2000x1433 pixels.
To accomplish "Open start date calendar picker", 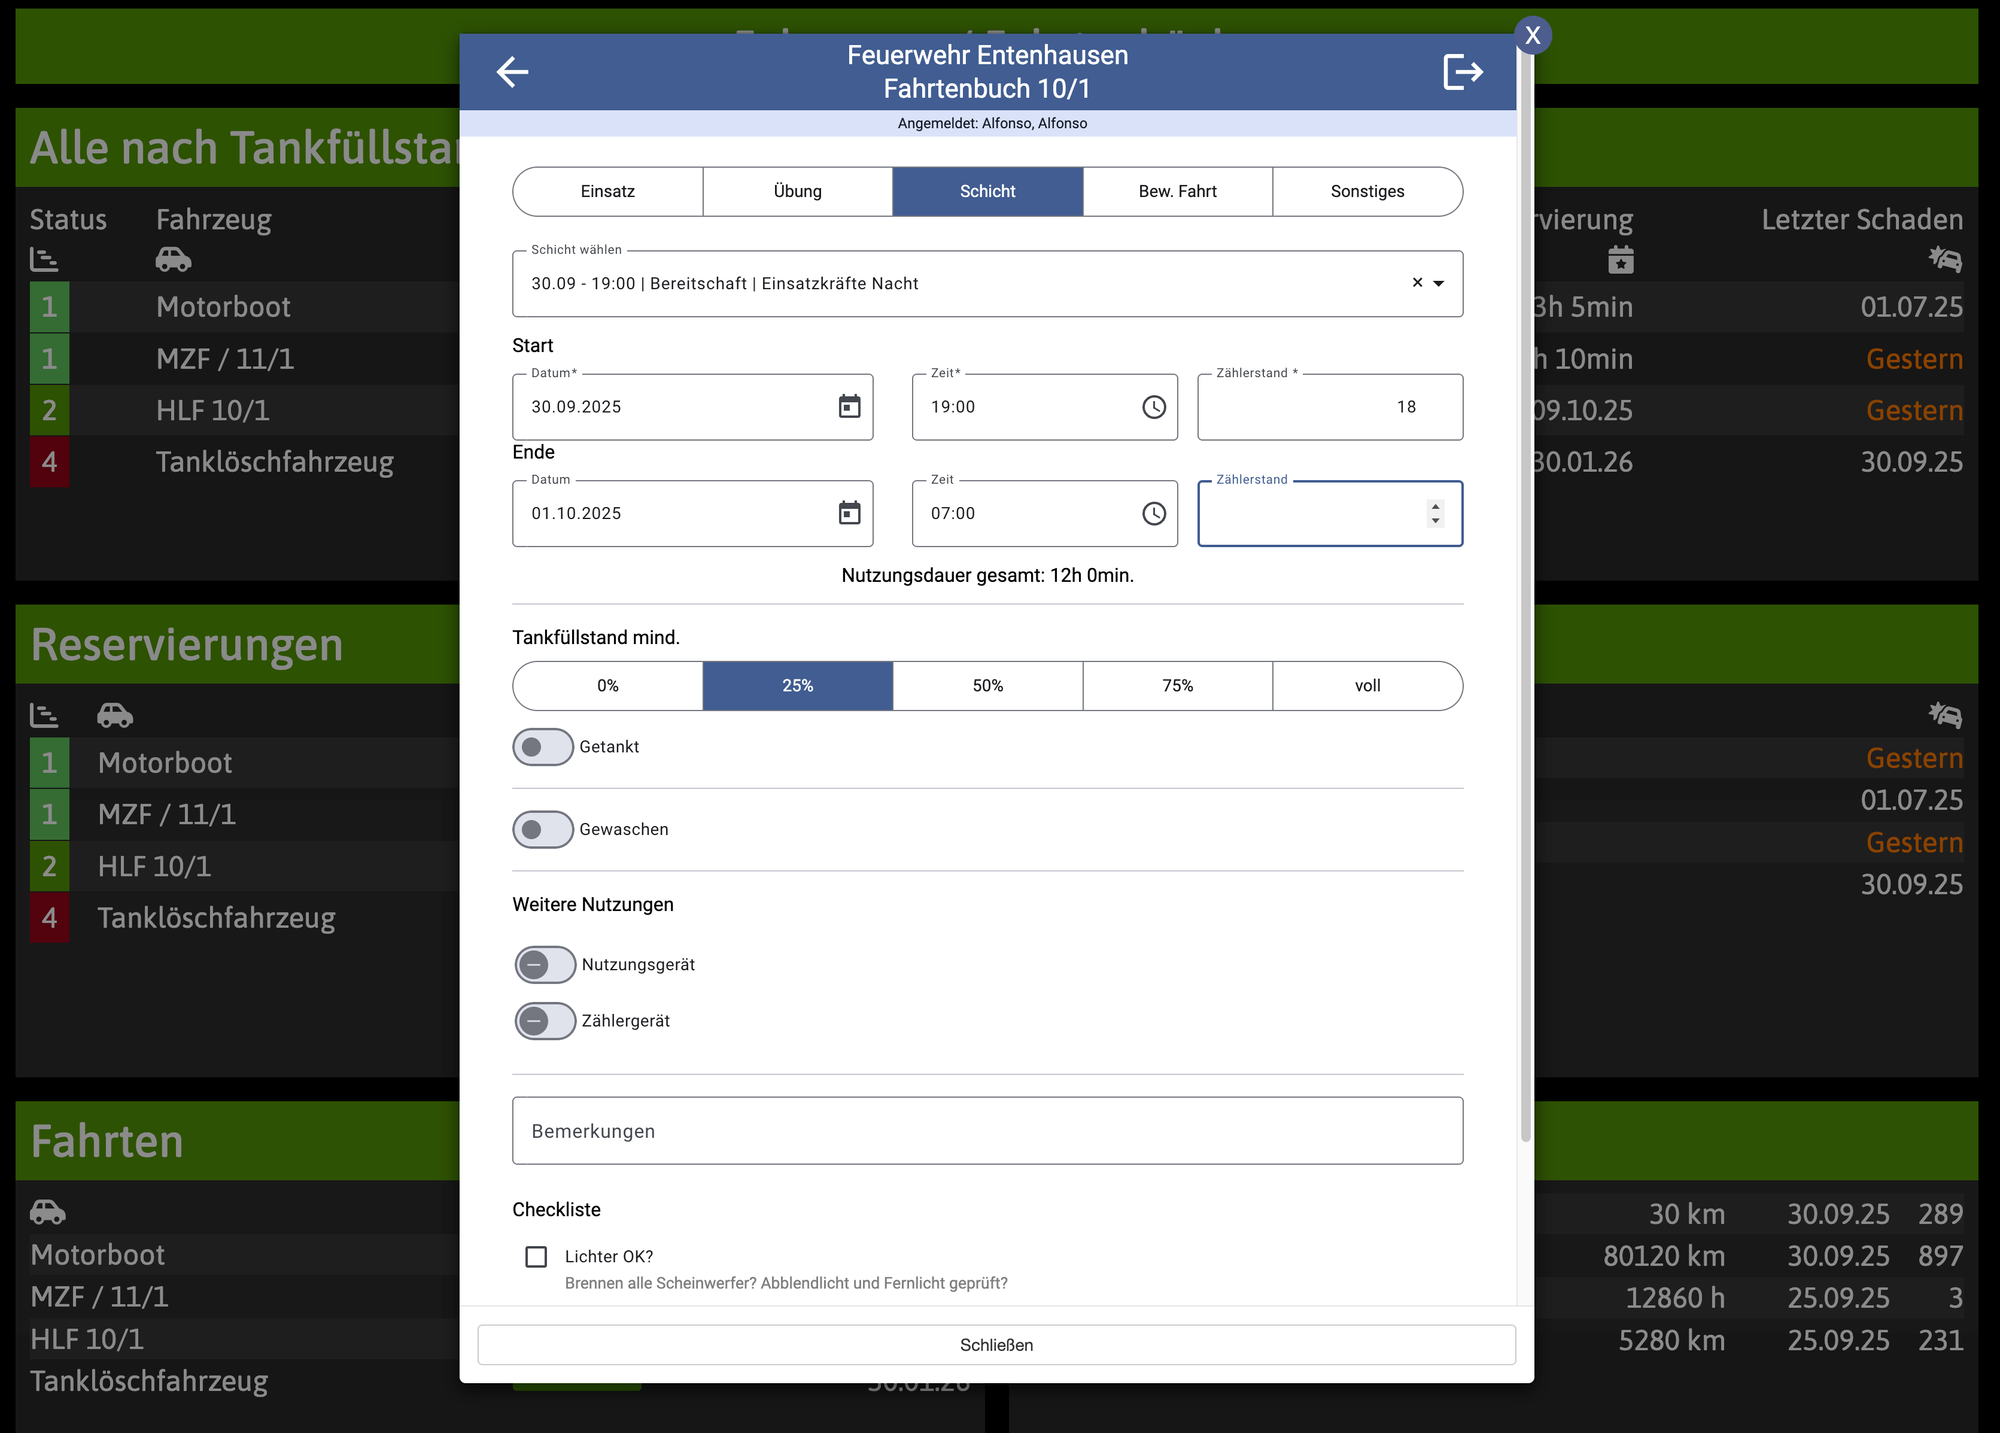I will point(849,406).
